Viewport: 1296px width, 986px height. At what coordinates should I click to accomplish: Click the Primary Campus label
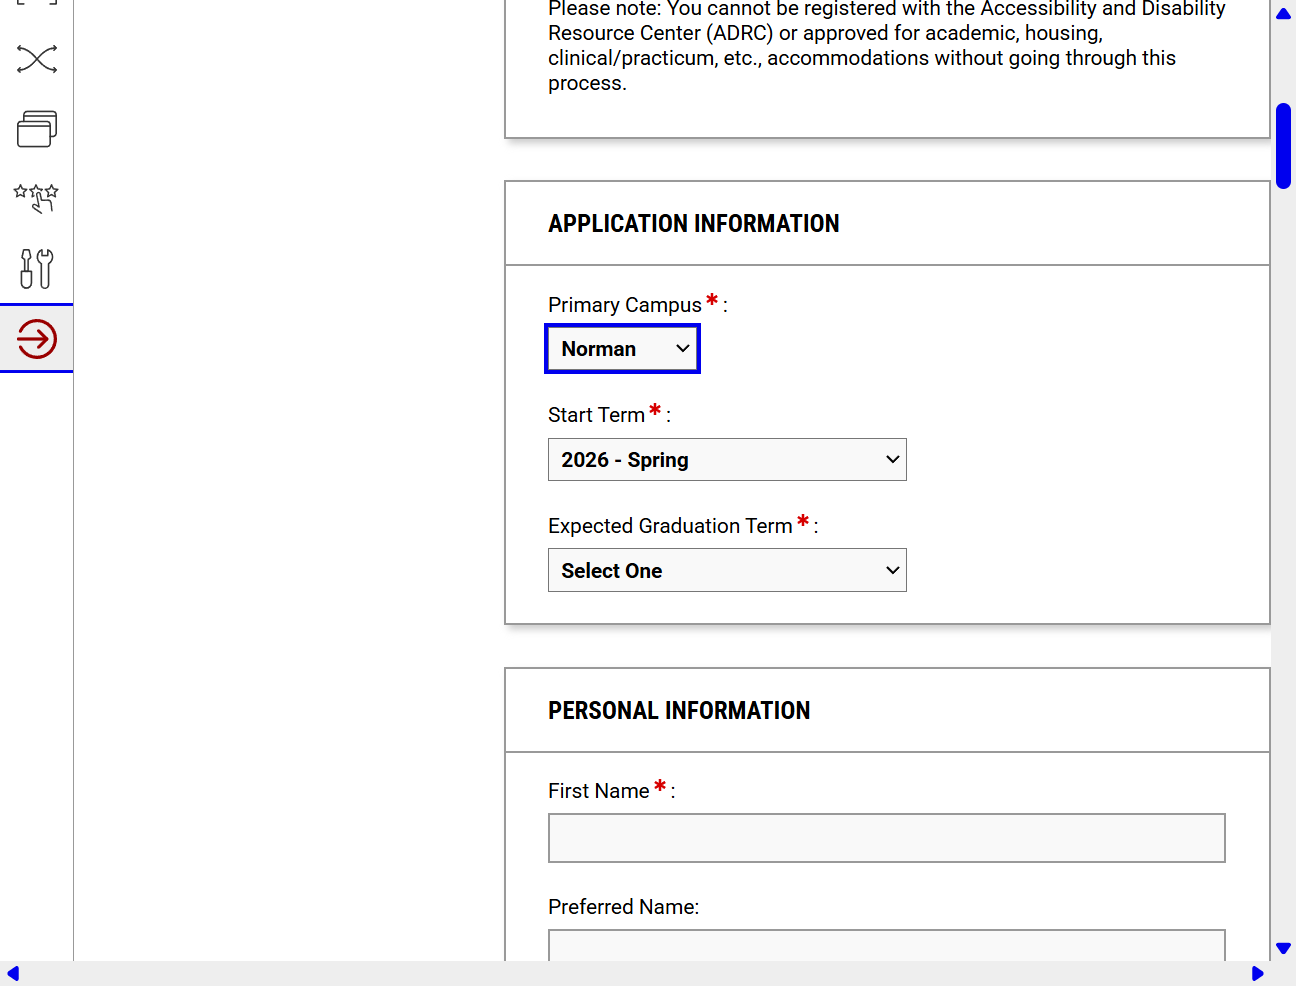point(625,305)
